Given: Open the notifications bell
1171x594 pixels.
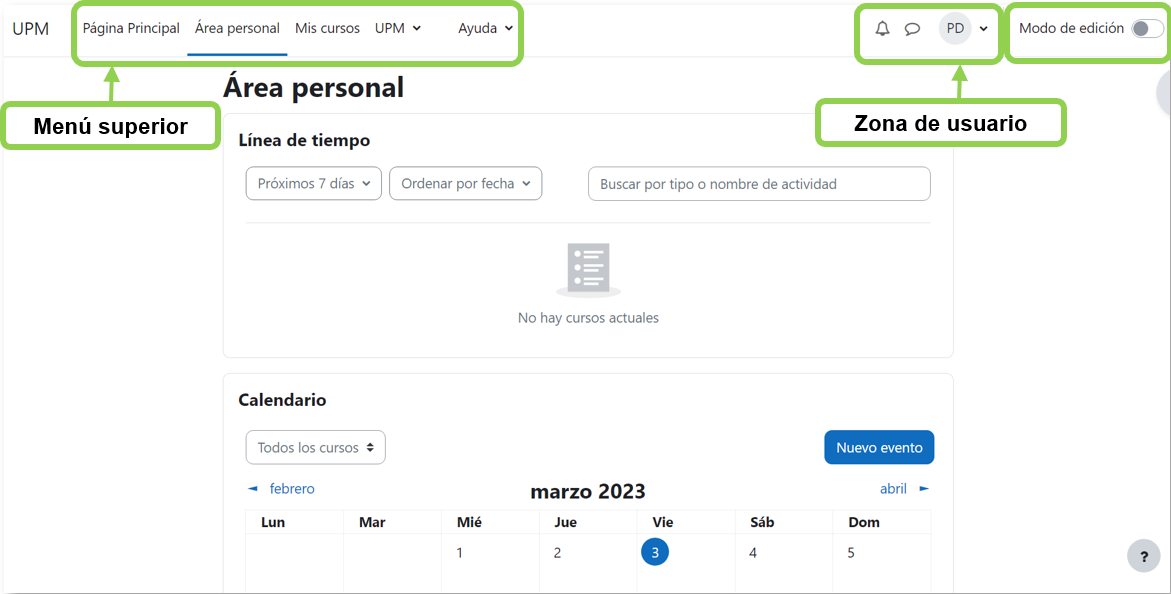Looking at the screenshot, I should click(x=881, y=28).
